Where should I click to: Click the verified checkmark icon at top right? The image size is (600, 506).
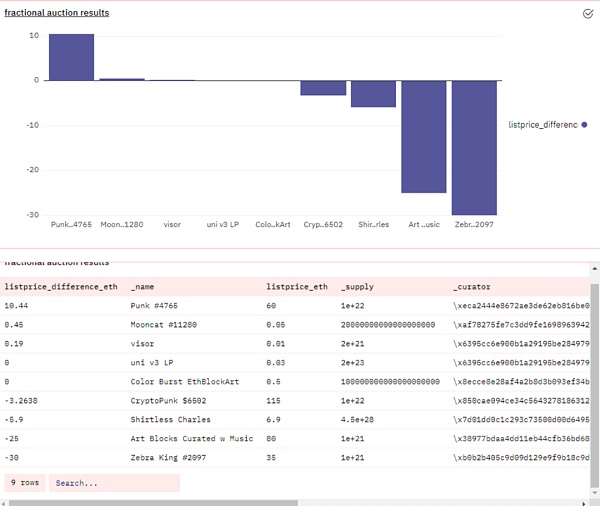tap(588, 14)
